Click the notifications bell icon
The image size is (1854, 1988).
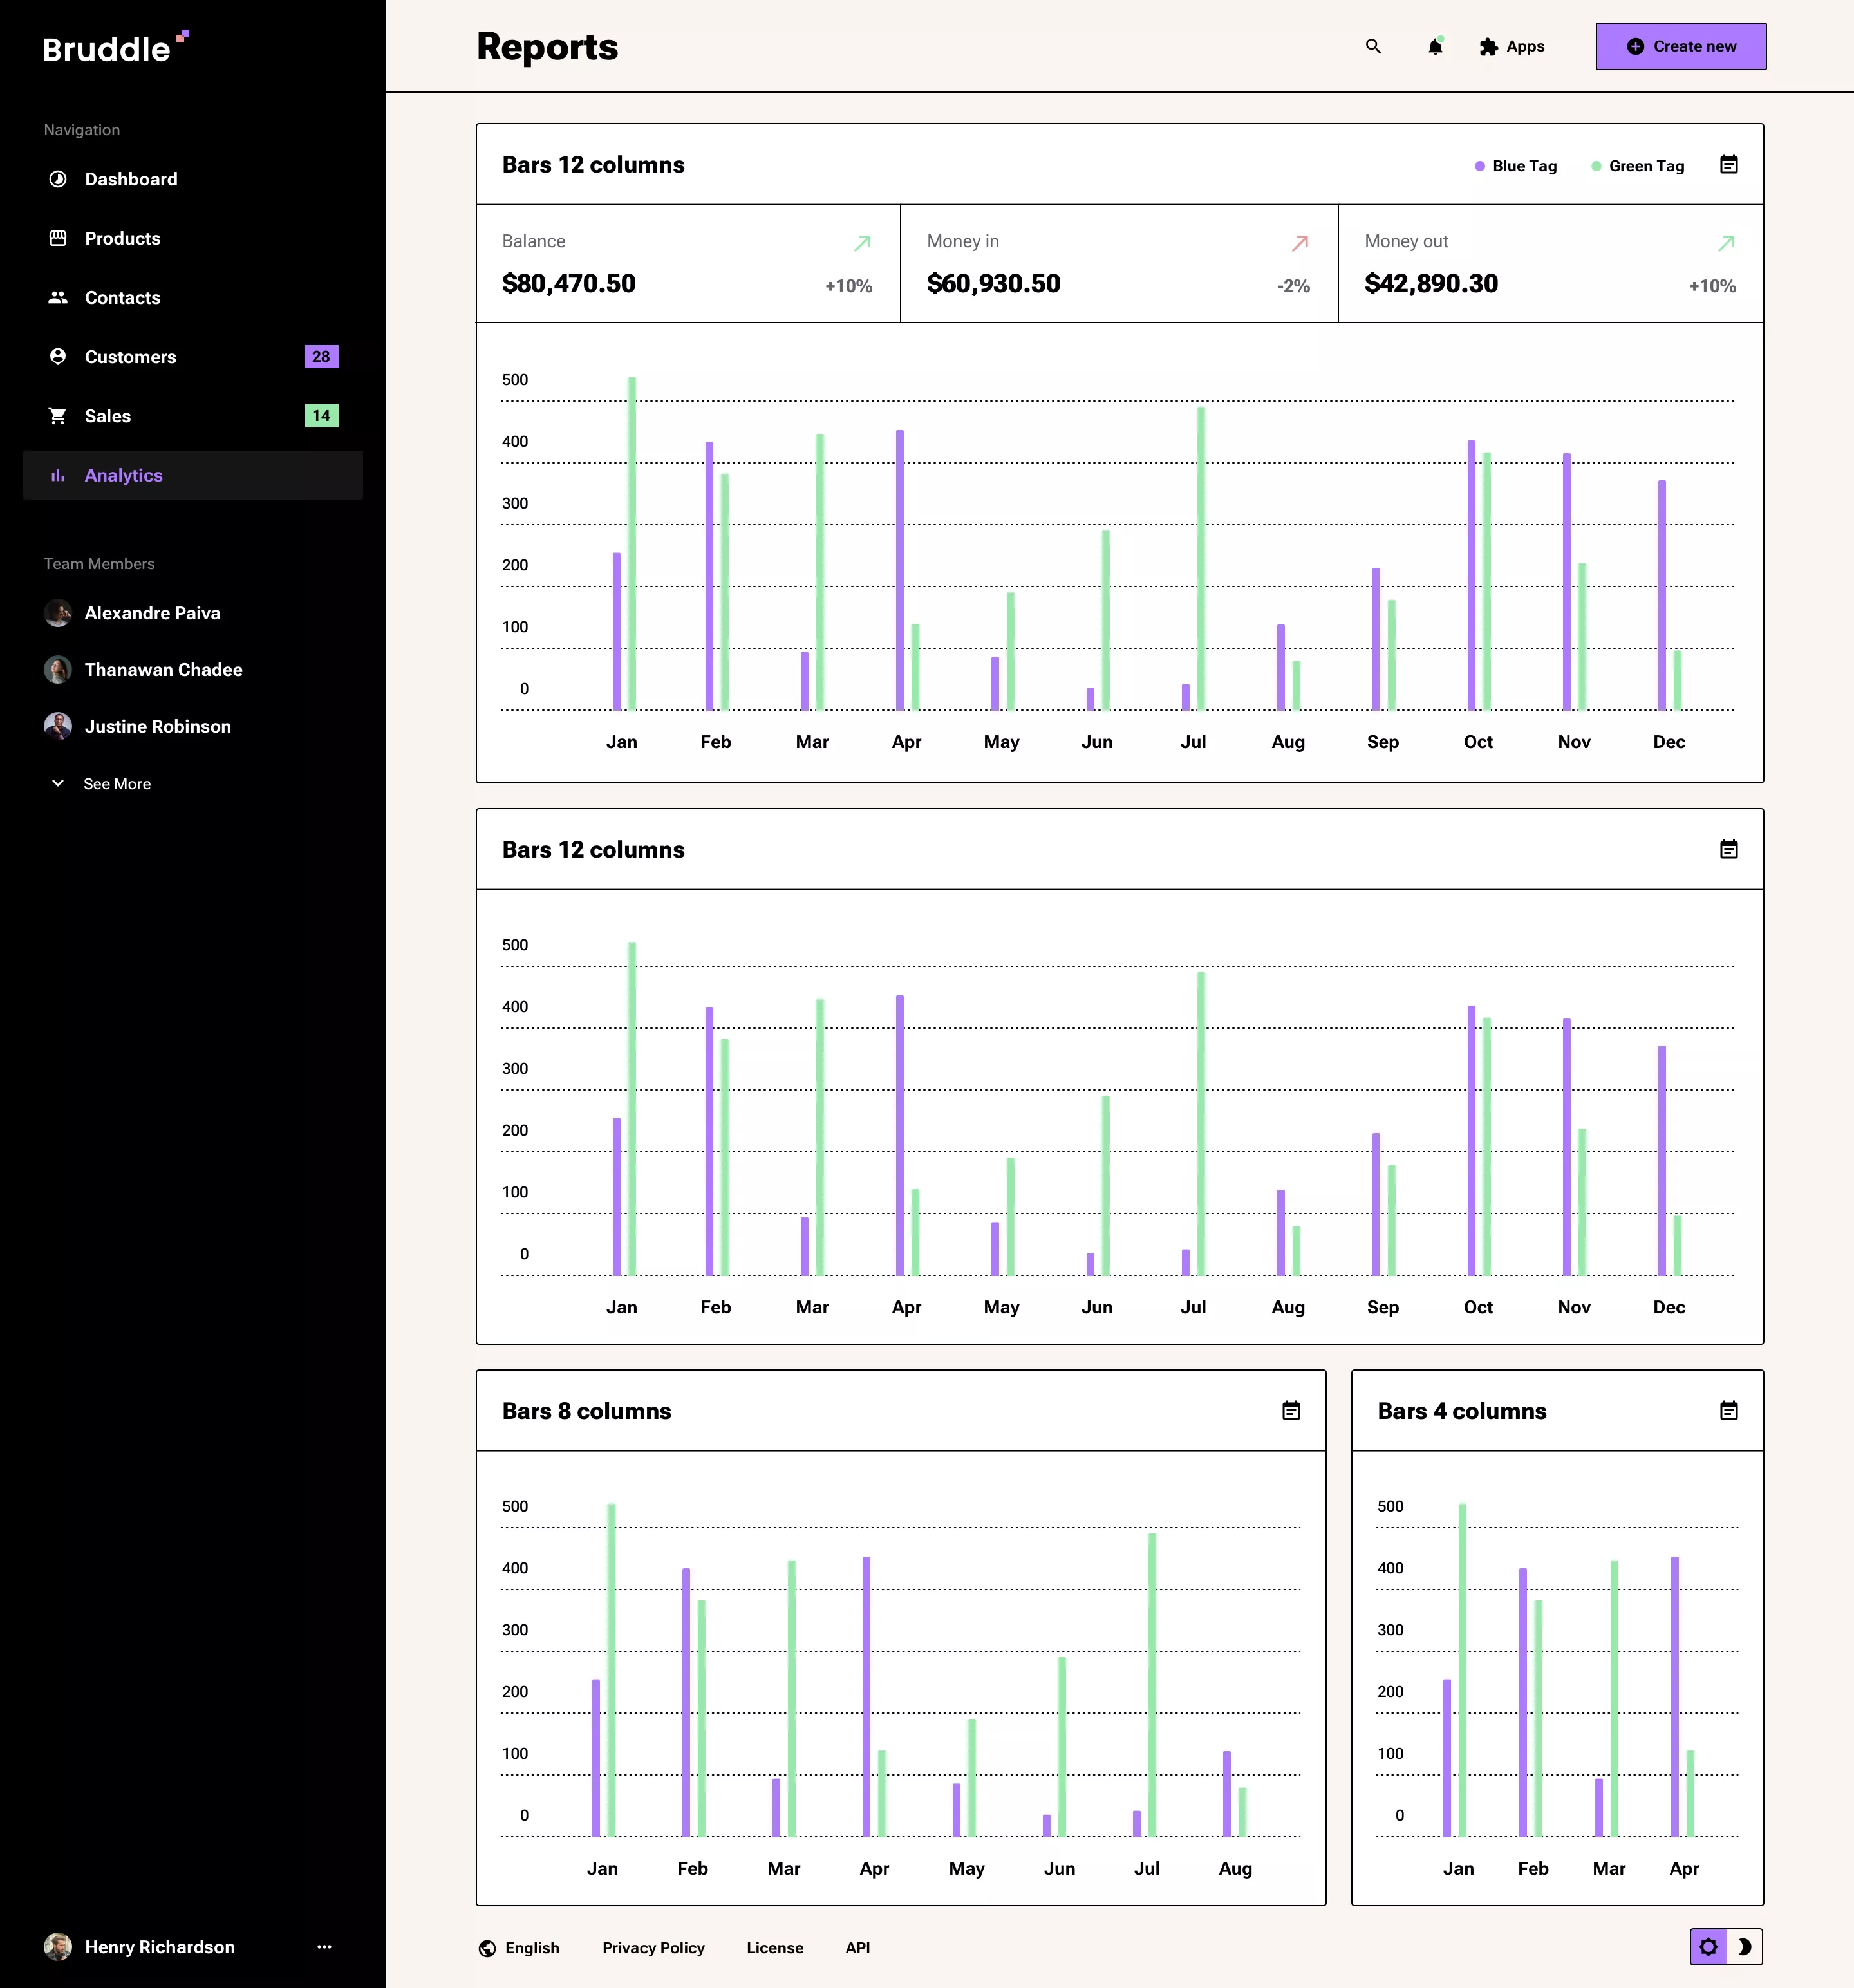coord(1435,46)
